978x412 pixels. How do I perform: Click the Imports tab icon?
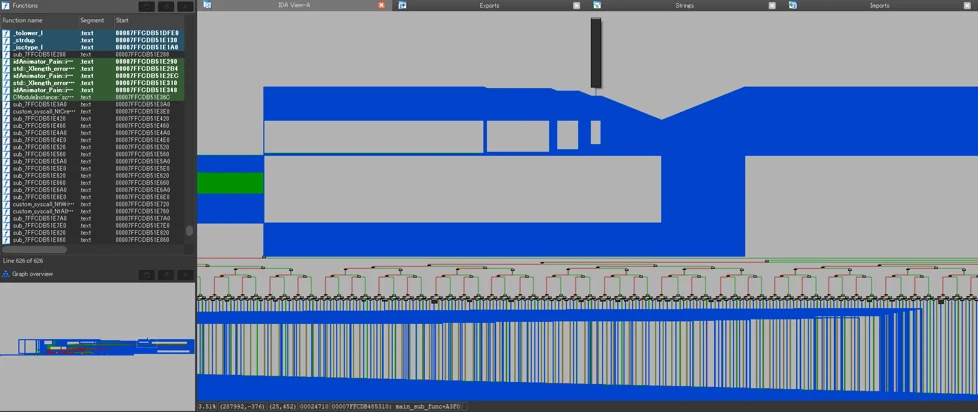[793, 5]
